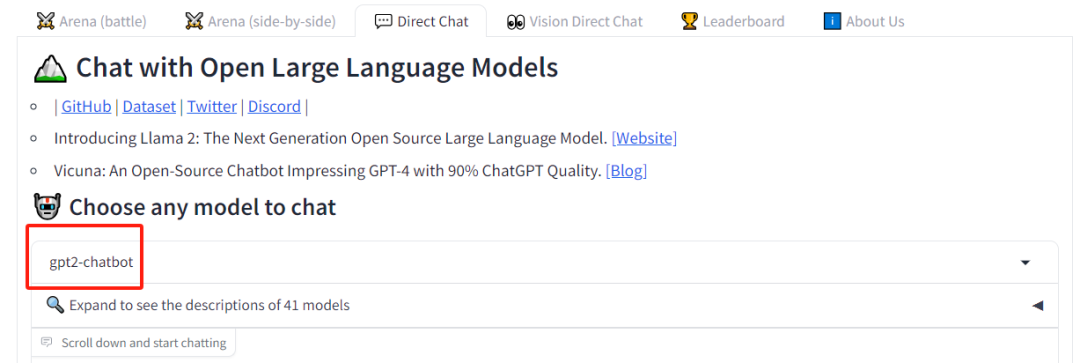Open the Llama 2 [Website] link
The height and width of the screenshot is (363, 1080).
(645, 138)
